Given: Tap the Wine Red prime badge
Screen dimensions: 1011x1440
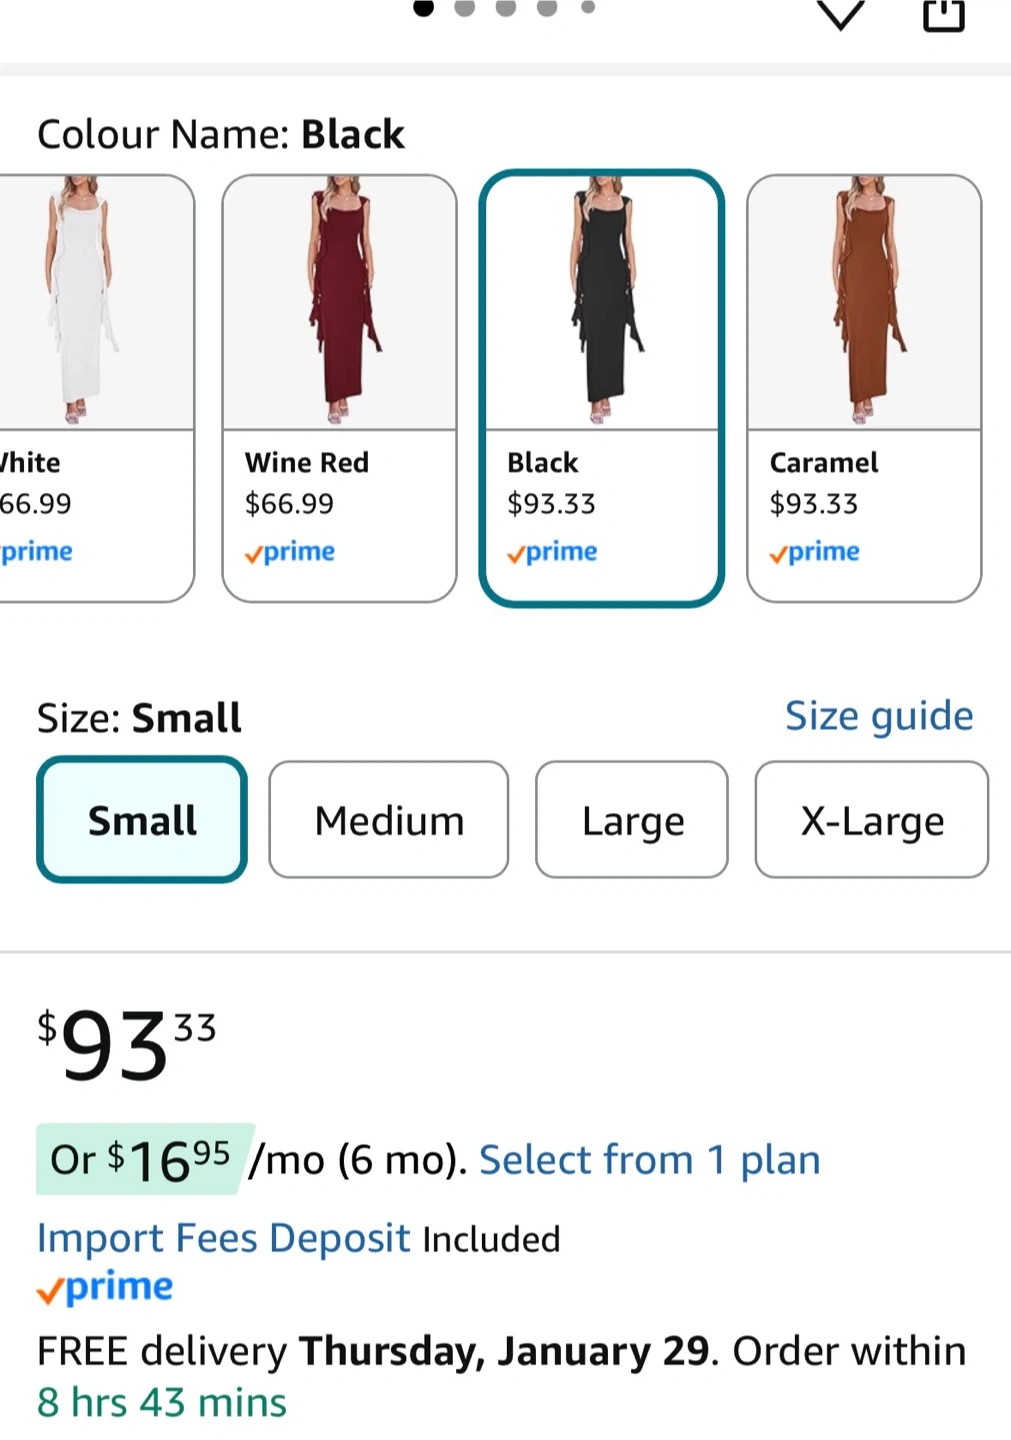Looking at the screenshot, I should [x=290, y=552].
